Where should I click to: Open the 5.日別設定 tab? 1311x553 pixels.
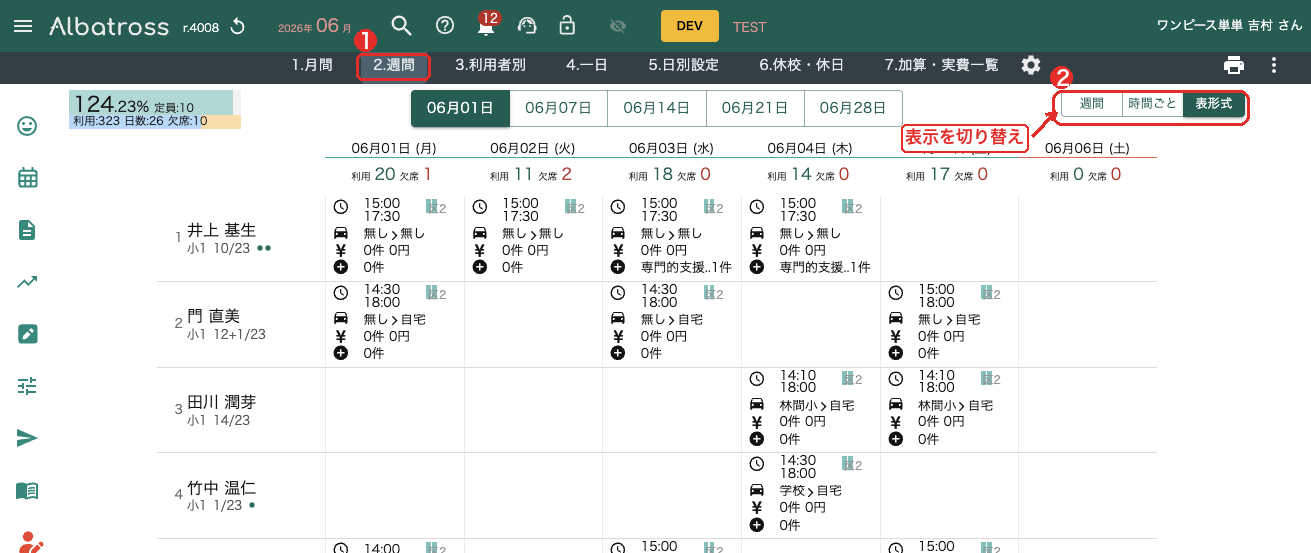(x=683, y=65)
